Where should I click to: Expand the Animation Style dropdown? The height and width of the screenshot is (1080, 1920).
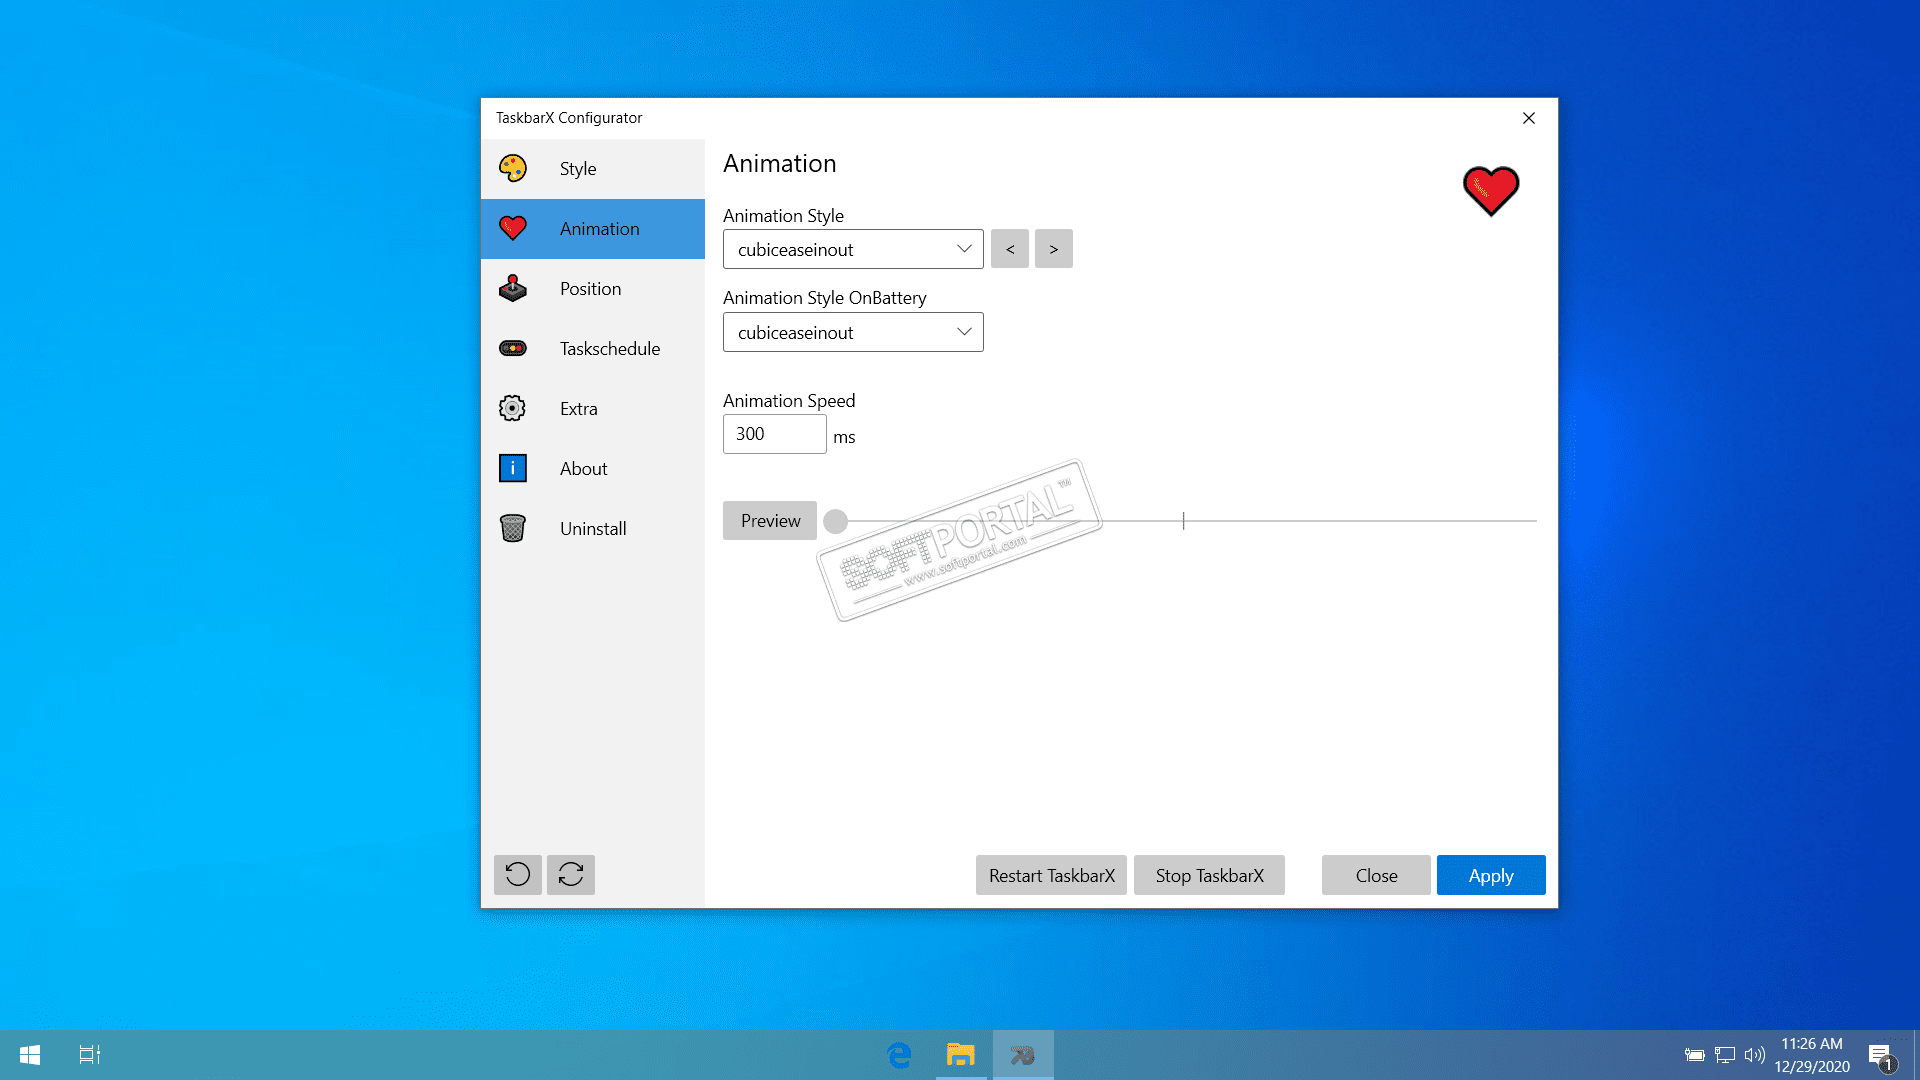point(853,249)
